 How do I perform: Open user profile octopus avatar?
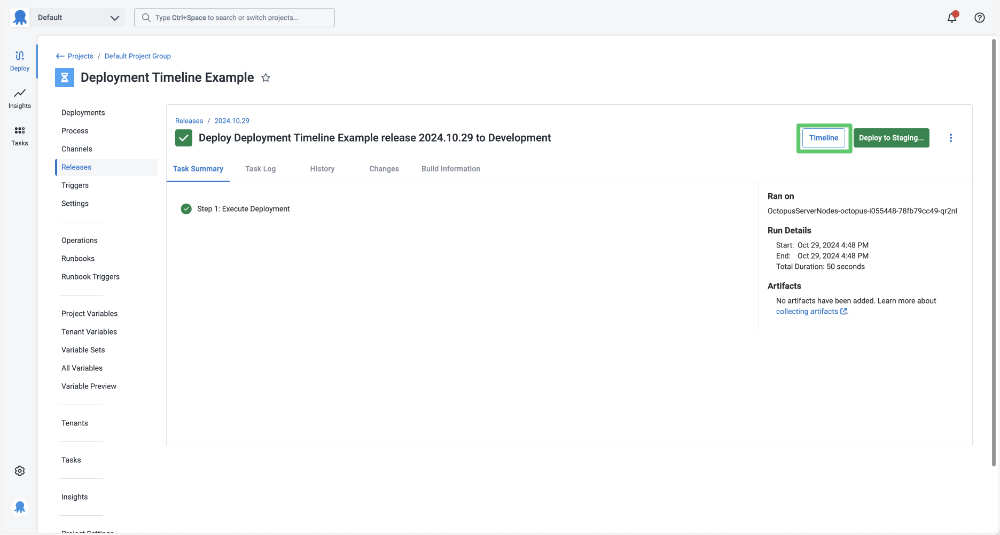click(x=20, y=507)
